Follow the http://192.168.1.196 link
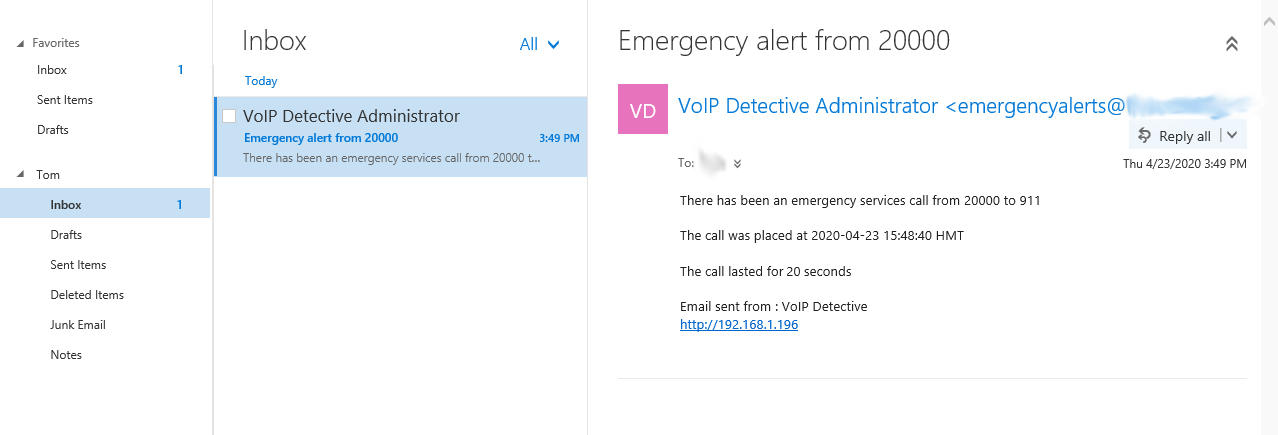The width and height of the screenshot is (1278, 435). click(x=739, y=325)
